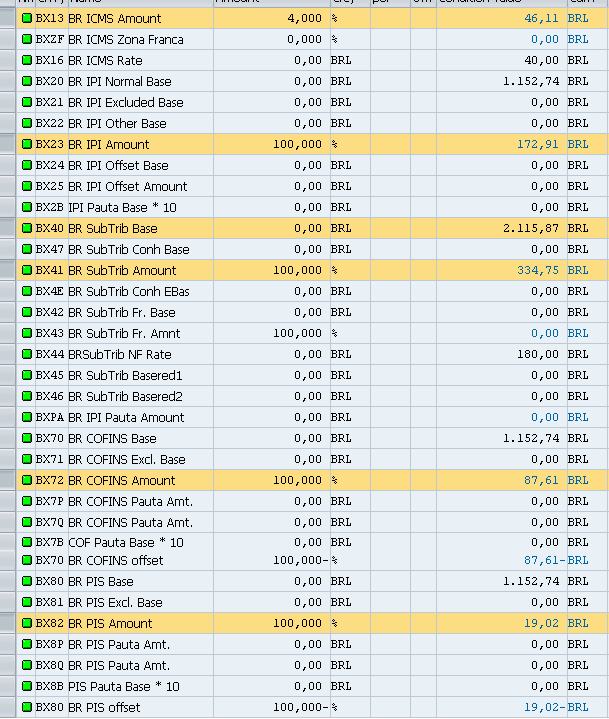Select green status icon for BX2F row

27,39
